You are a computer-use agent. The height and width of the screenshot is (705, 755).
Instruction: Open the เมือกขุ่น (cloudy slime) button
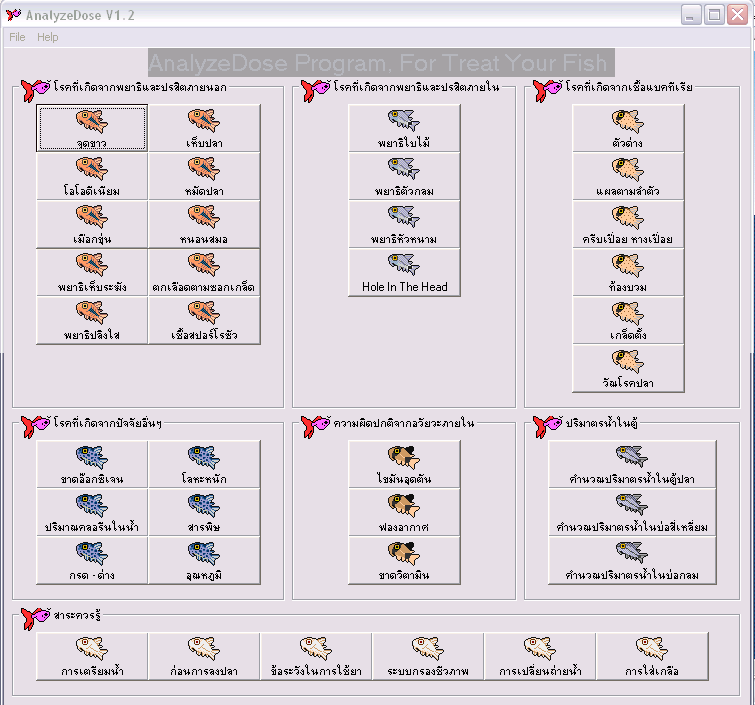point(92,224)
